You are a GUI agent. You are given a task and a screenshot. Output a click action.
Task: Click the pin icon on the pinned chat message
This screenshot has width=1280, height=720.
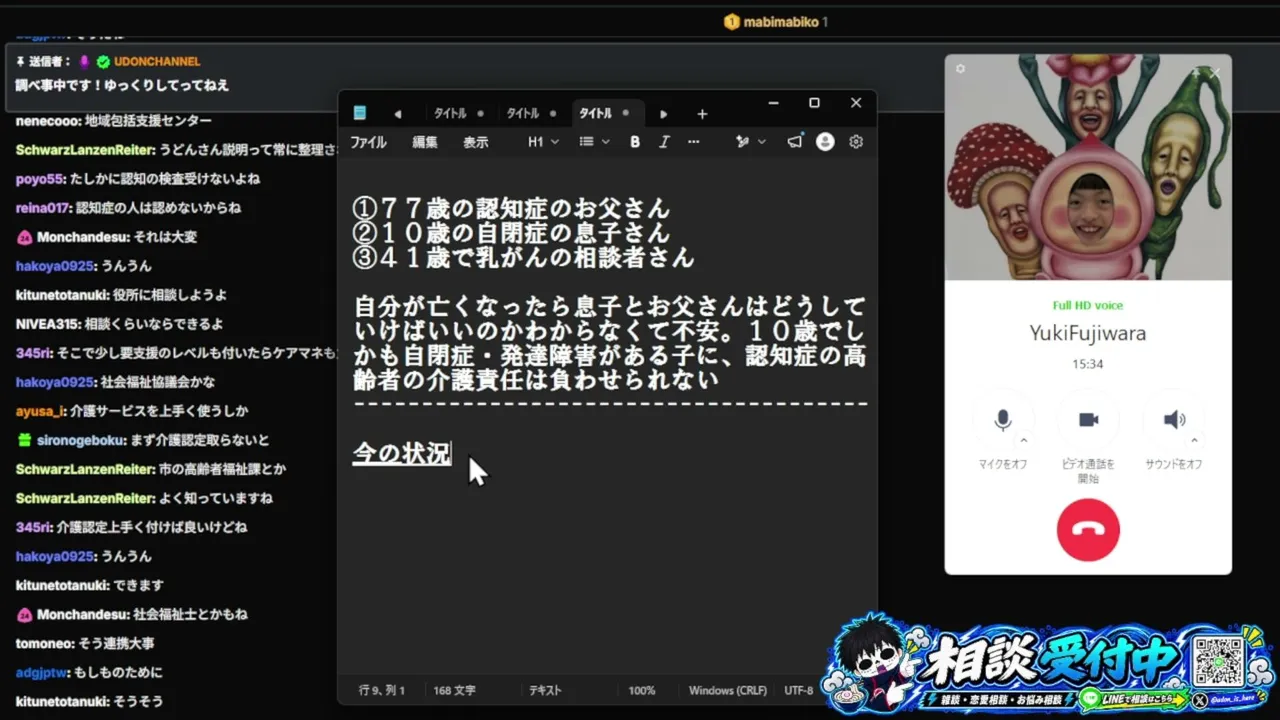(20, 62)
